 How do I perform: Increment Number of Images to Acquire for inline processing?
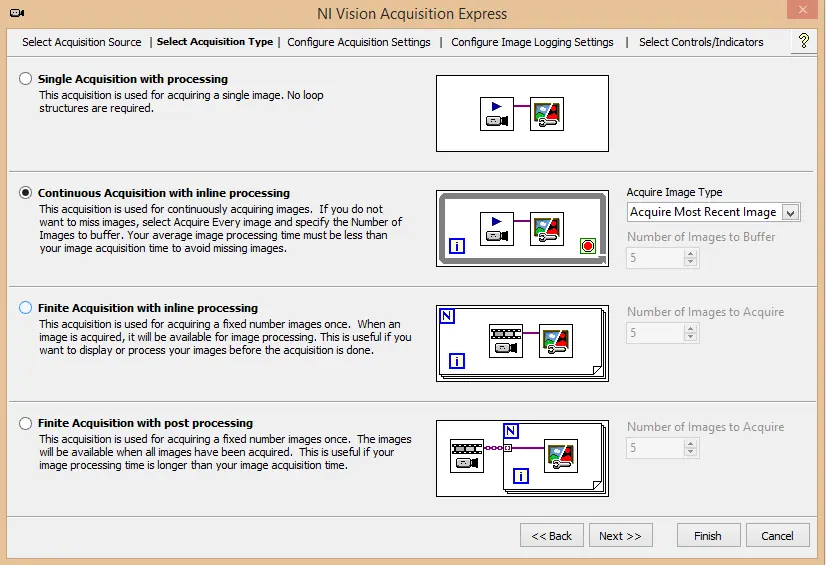point(691,329)
